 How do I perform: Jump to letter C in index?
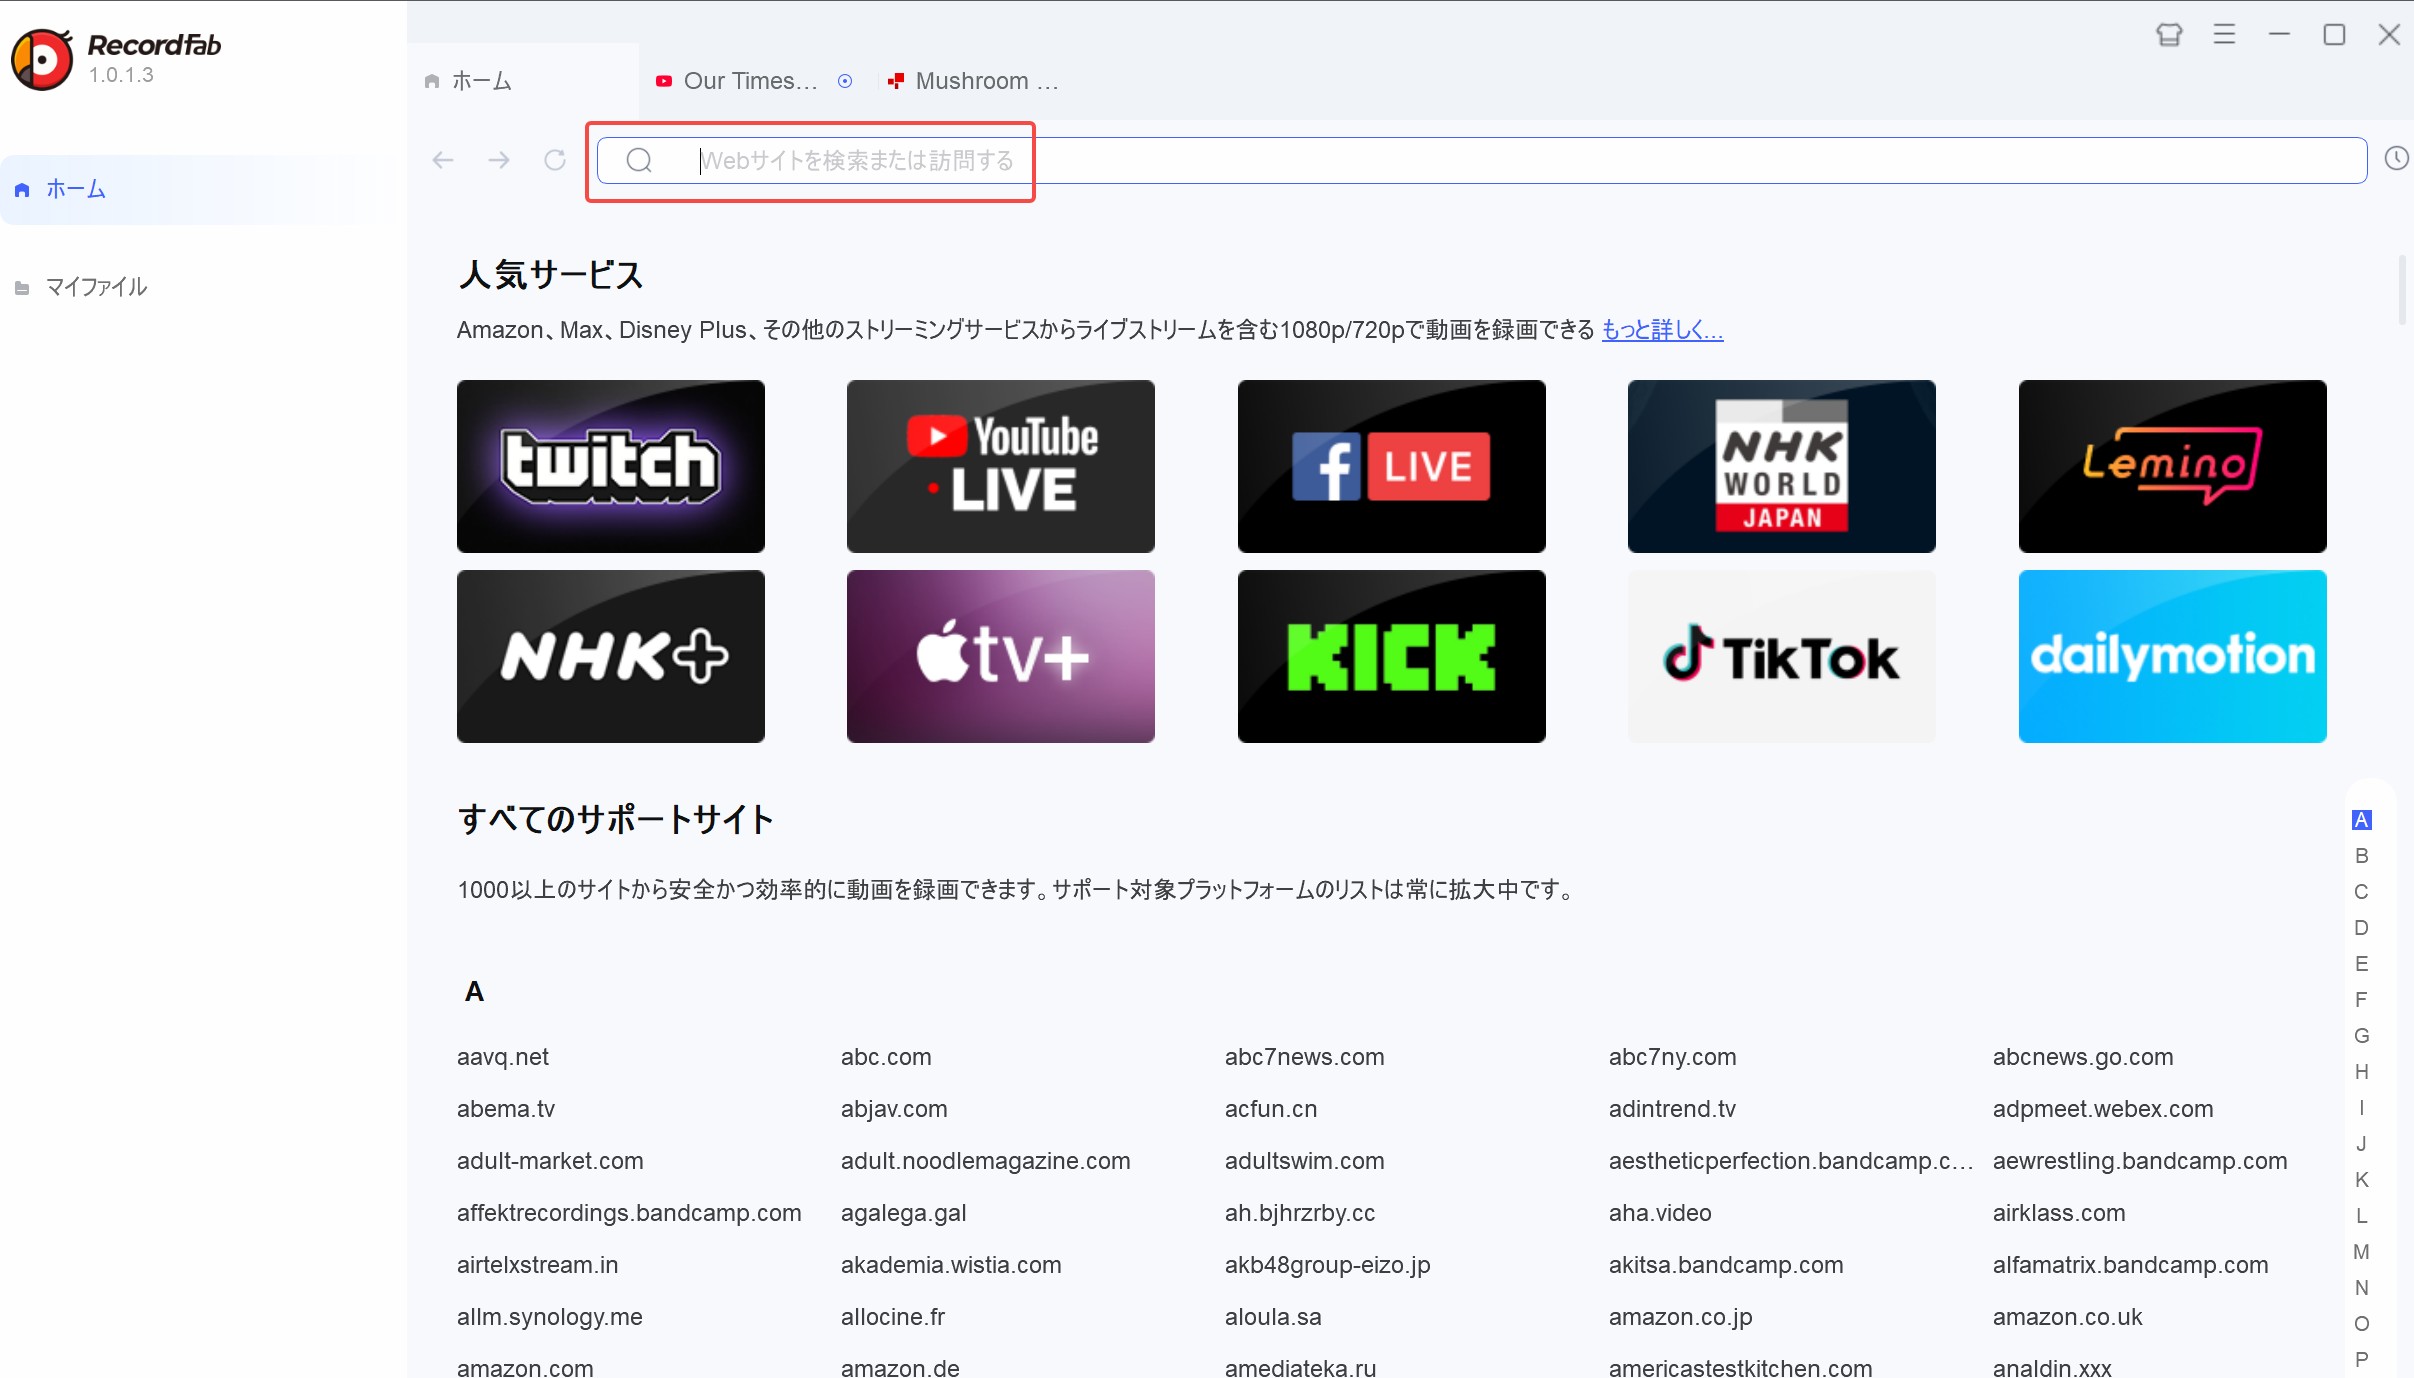pos(2361,892)
